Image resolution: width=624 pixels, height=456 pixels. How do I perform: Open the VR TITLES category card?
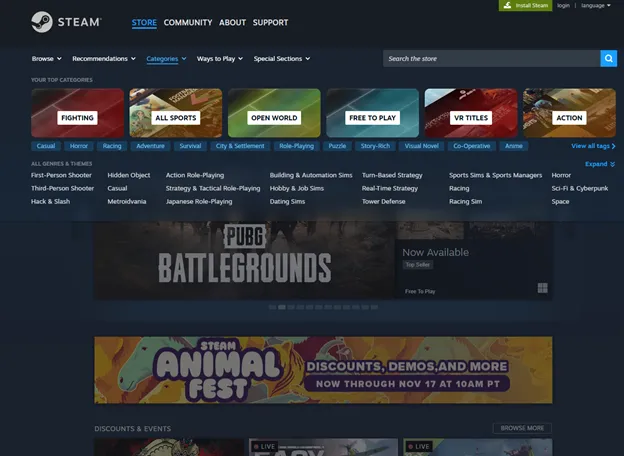(x=471, y=113)
